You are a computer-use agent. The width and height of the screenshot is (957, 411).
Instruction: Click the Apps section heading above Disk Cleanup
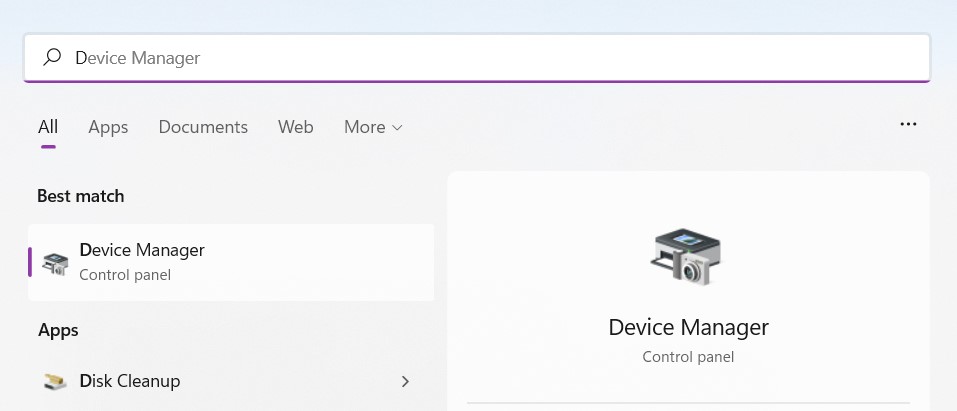point(59,330)
